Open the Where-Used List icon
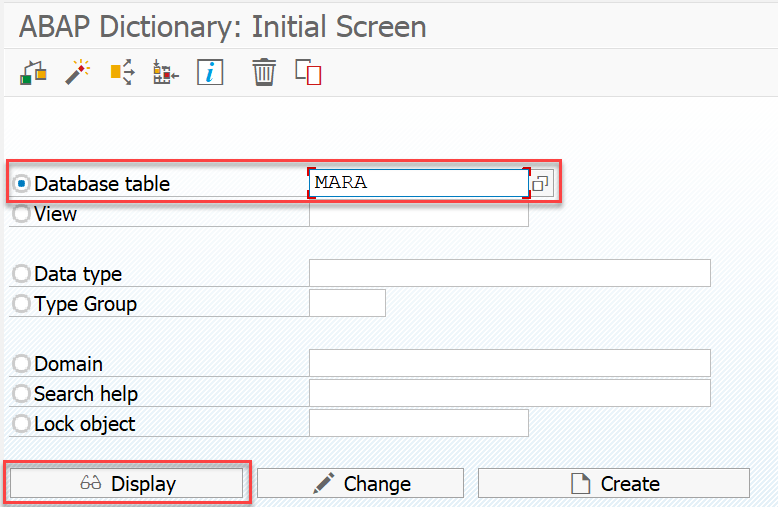This screenshot has height=507, width=778. [122, 73]
